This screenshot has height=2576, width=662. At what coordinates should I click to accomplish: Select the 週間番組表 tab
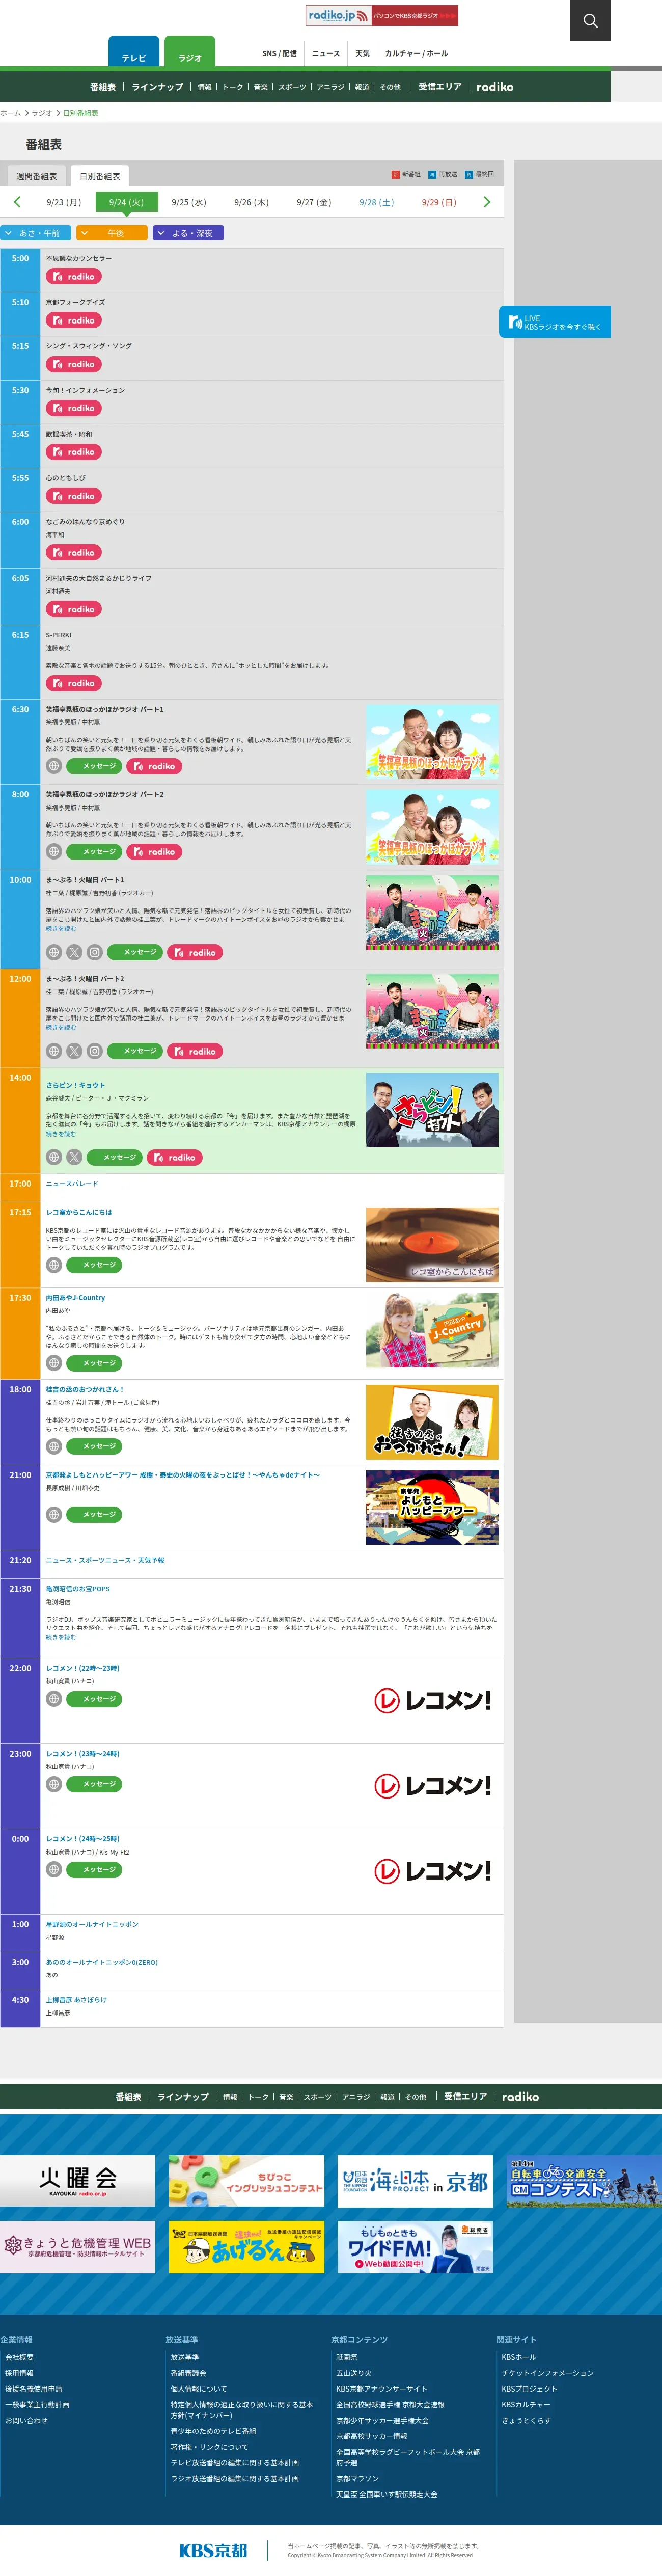click(36, 176)
